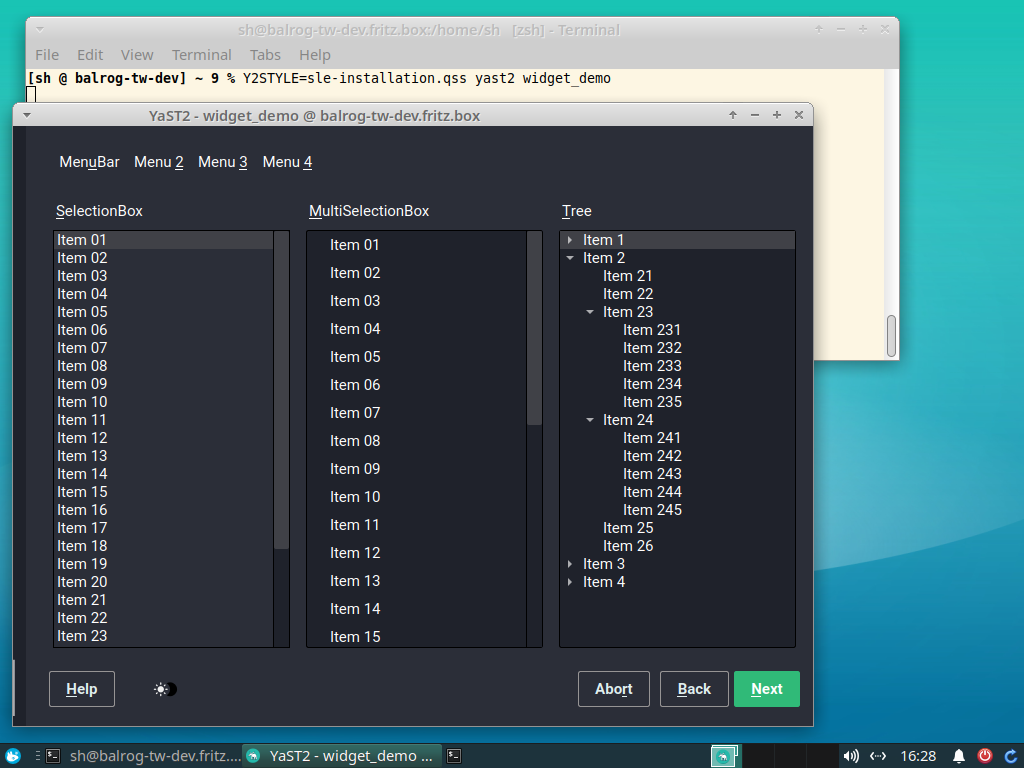Viewport: 1024px width, 768px height.
Task: Select Item 21 in the Tree
Action: pyautogui.click(x=628, y=276)
